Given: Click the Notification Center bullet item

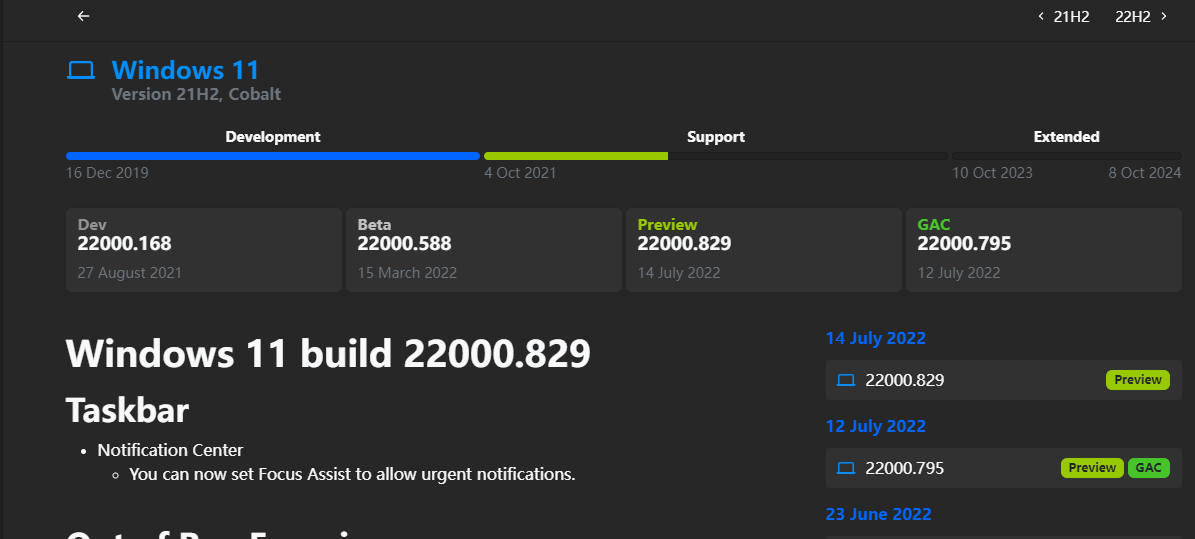Looking at the screenshot, I should click(170, 451).
